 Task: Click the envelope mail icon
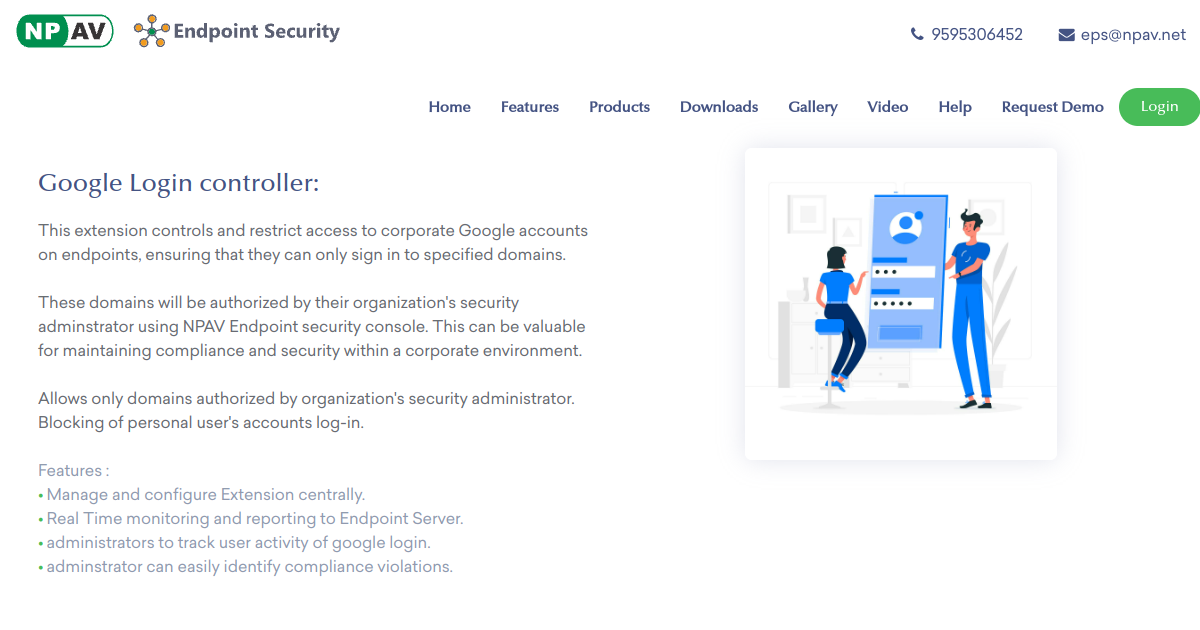pos(1066,35)
